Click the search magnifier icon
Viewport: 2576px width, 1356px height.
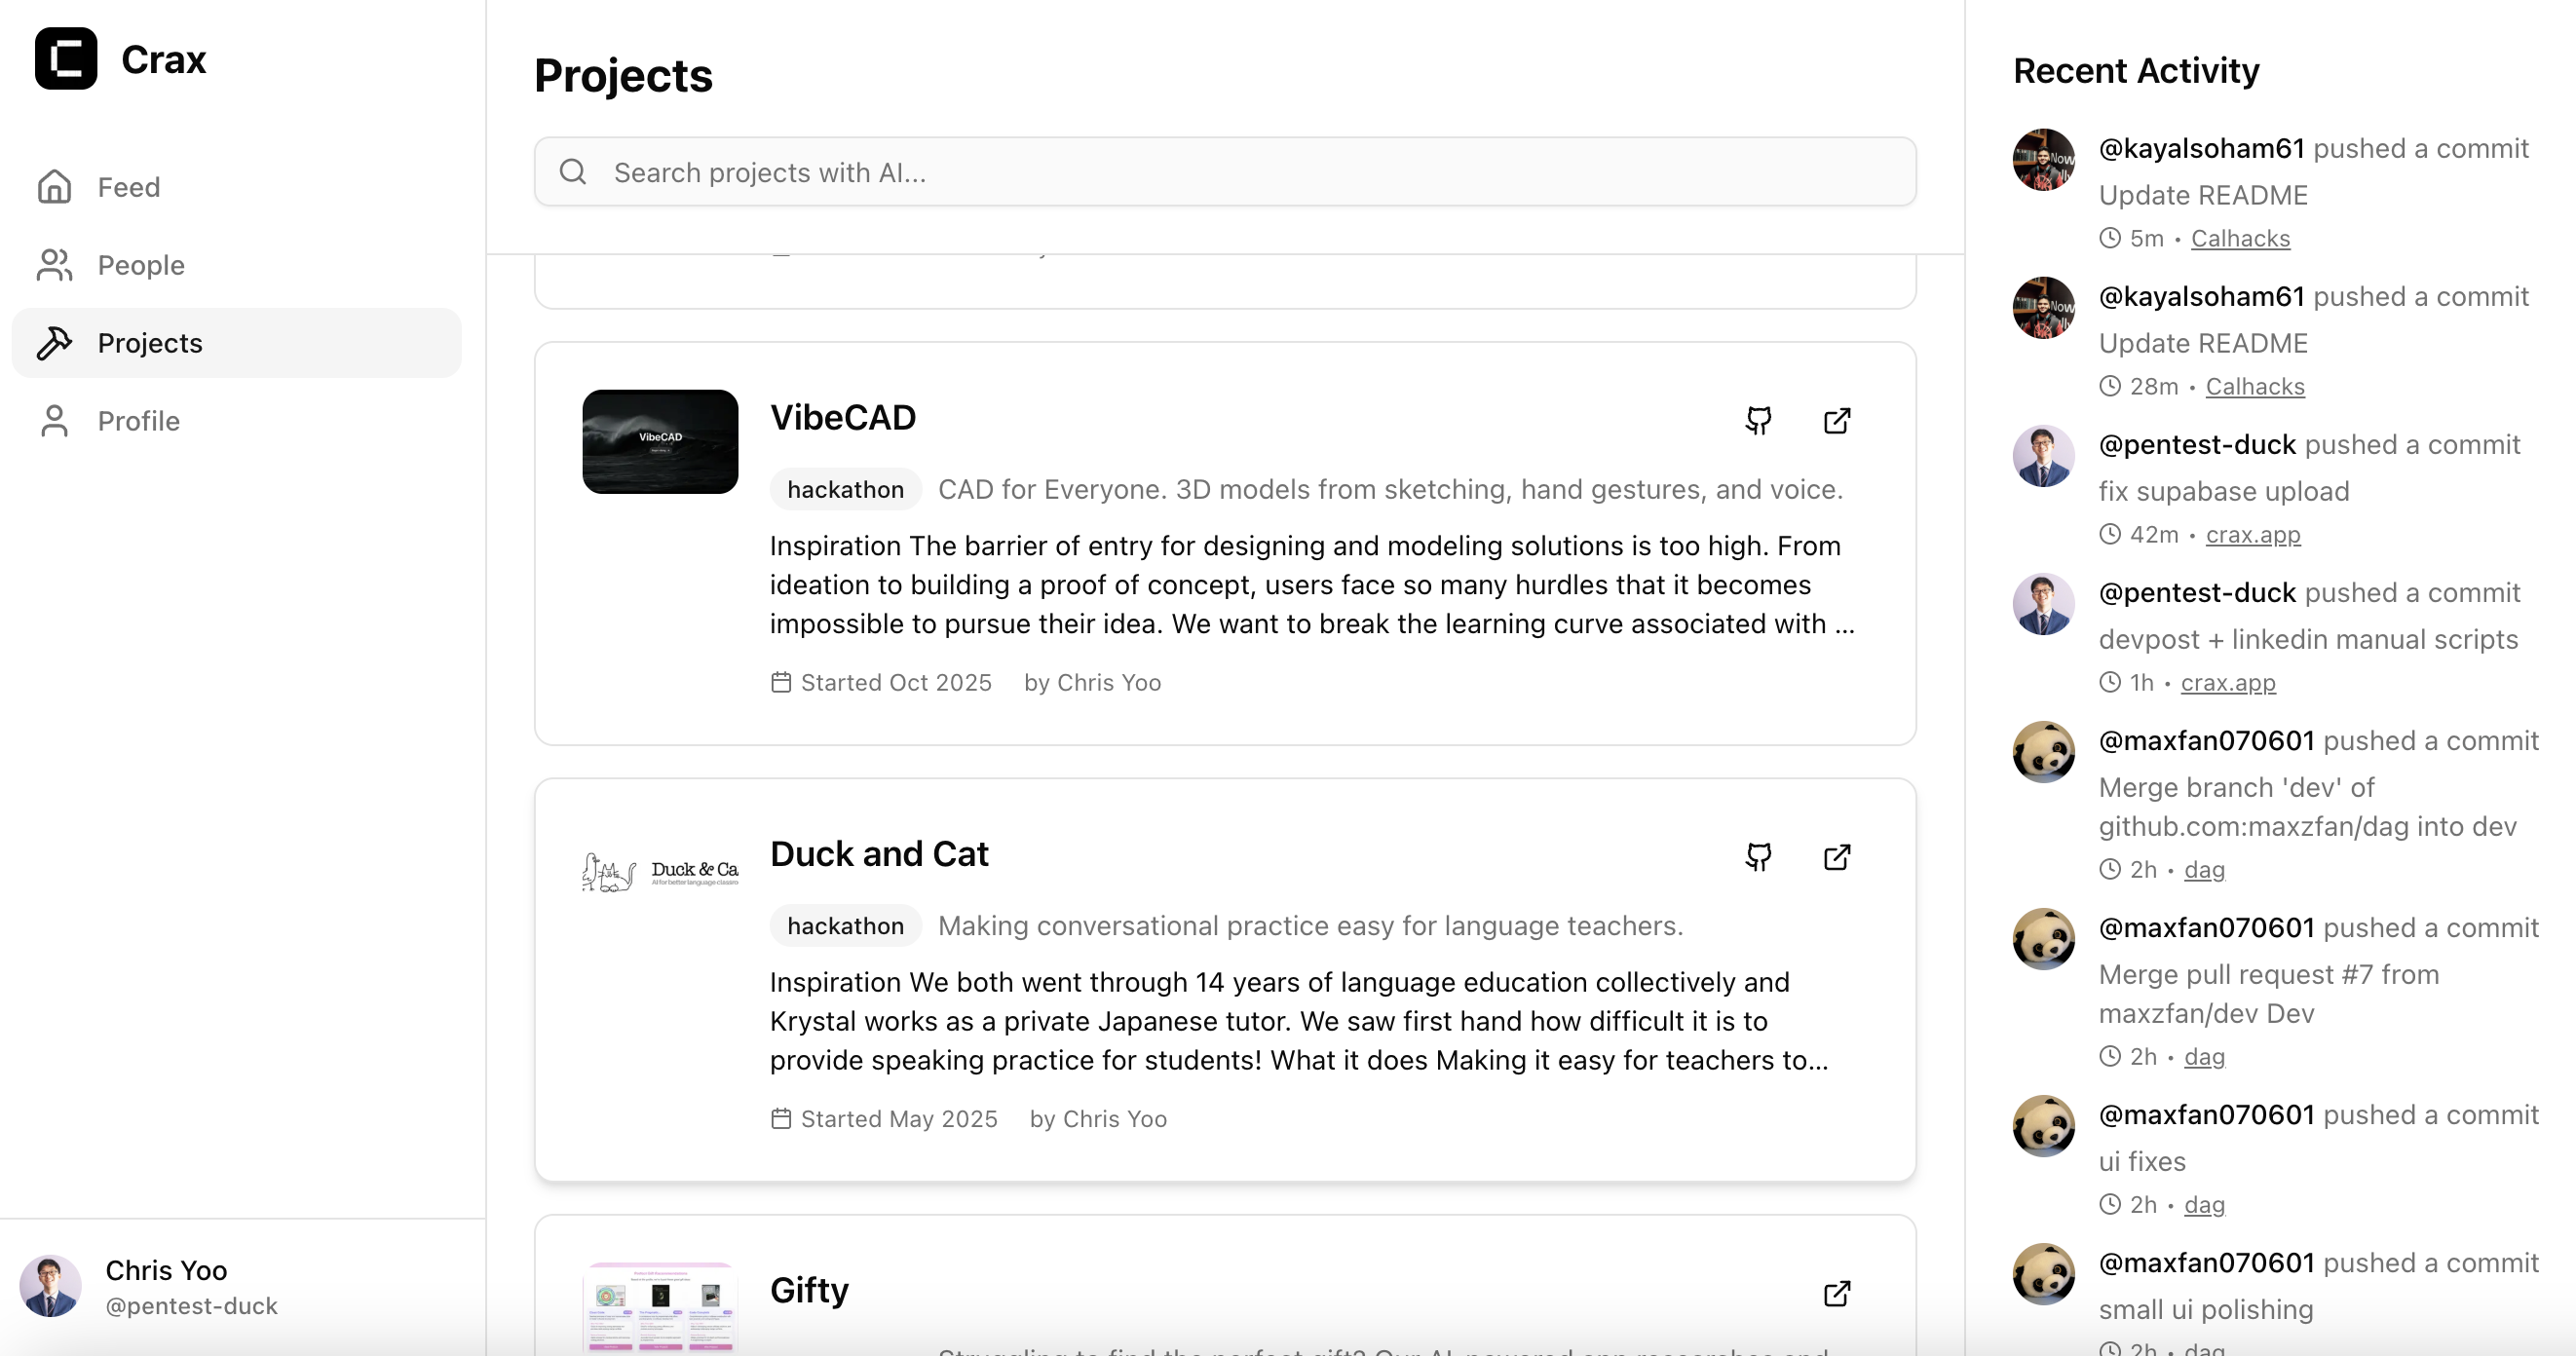point(573,172)
